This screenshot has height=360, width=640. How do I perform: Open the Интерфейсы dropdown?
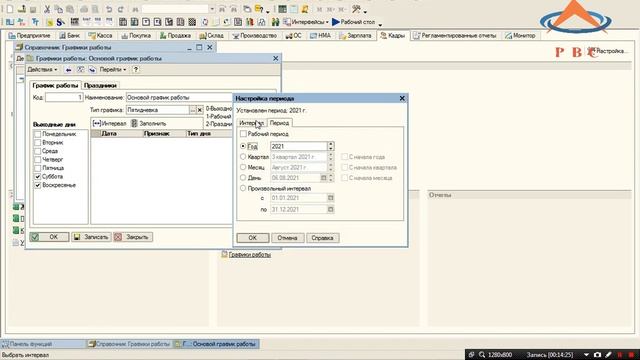tap(306, 22)
